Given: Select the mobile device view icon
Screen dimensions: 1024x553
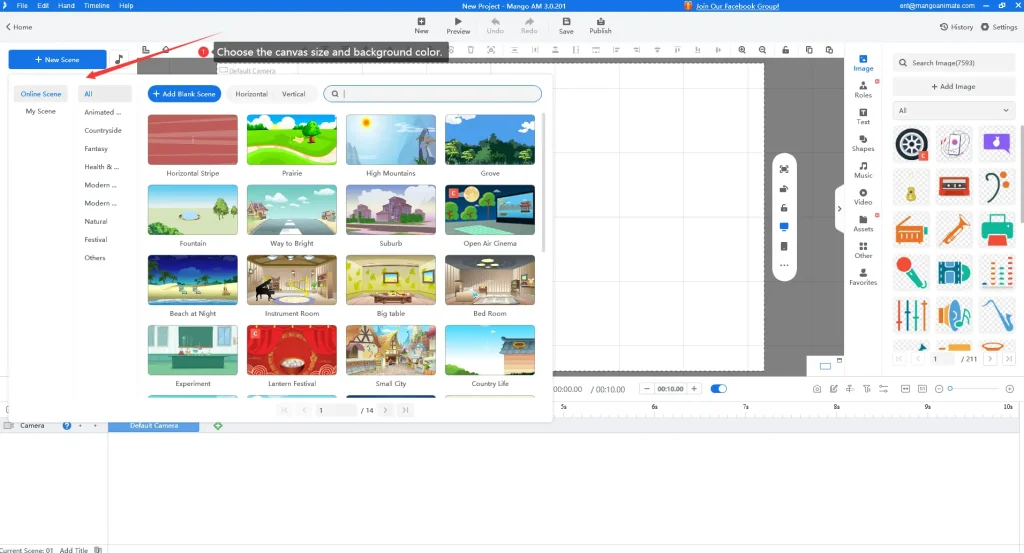Looking at the screenshot, I should coord(784,246).
